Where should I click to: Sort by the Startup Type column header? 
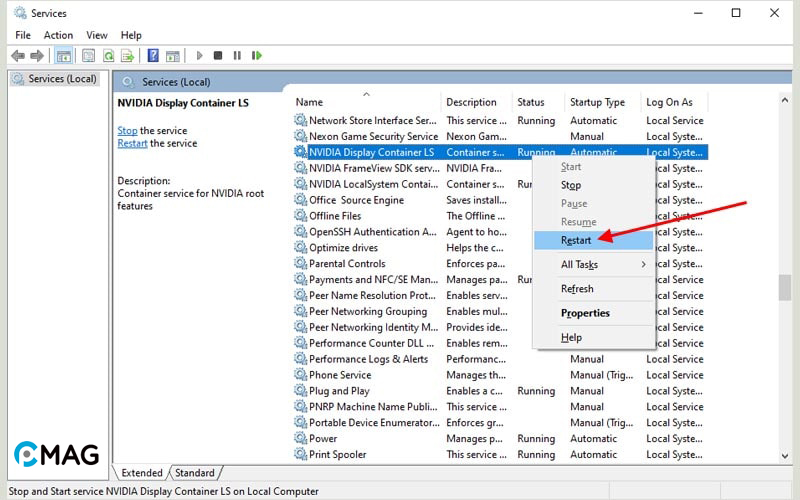[597, 102]
